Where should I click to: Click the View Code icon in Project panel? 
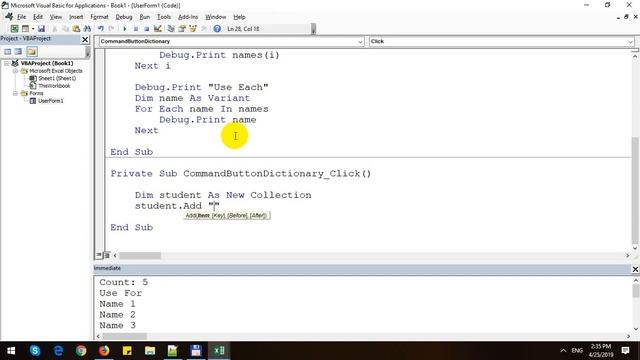coord(8,51)
